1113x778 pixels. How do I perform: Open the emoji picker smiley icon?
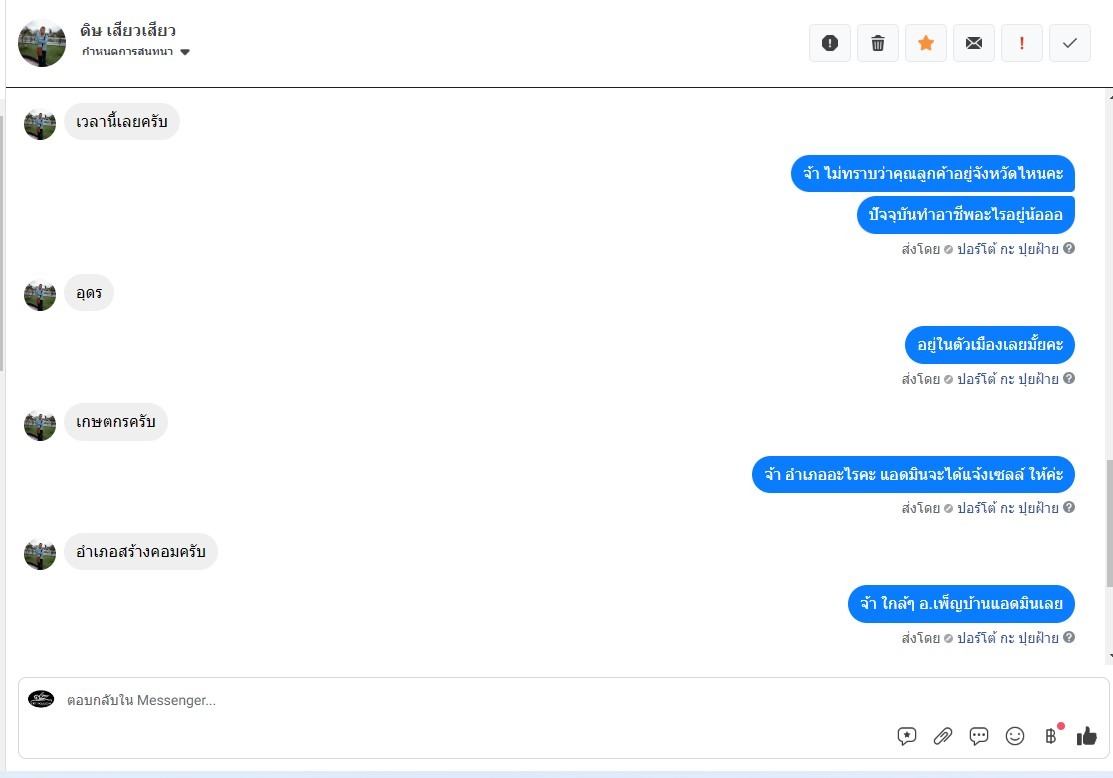1015,736
